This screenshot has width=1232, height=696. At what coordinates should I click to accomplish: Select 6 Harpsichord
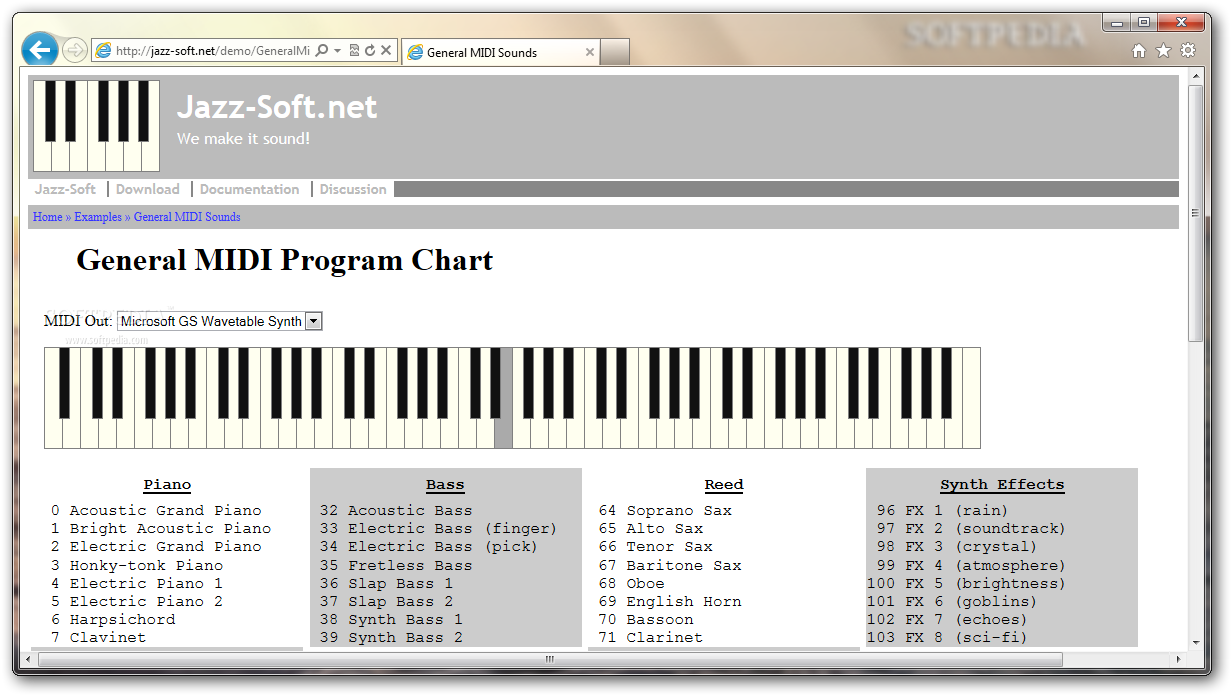coord(113,620)
